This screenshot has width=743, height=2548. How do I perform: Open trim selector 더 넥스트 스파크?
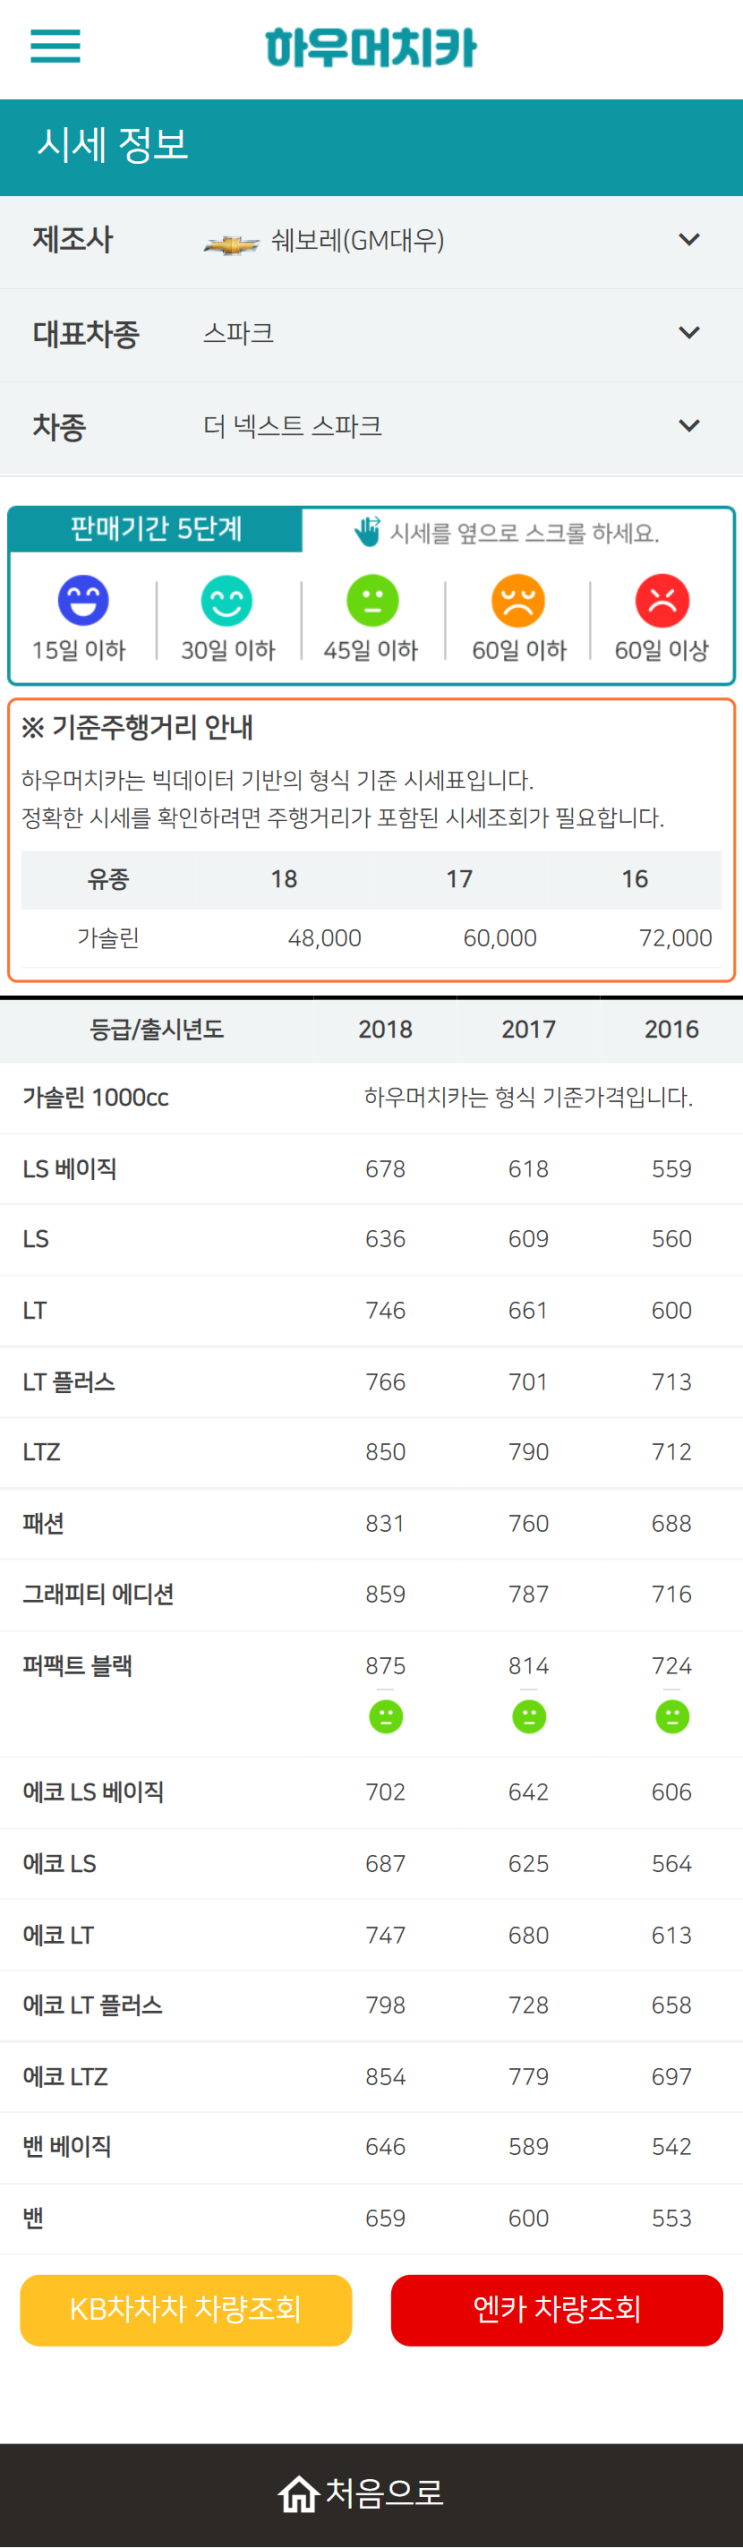click(371, 427)
